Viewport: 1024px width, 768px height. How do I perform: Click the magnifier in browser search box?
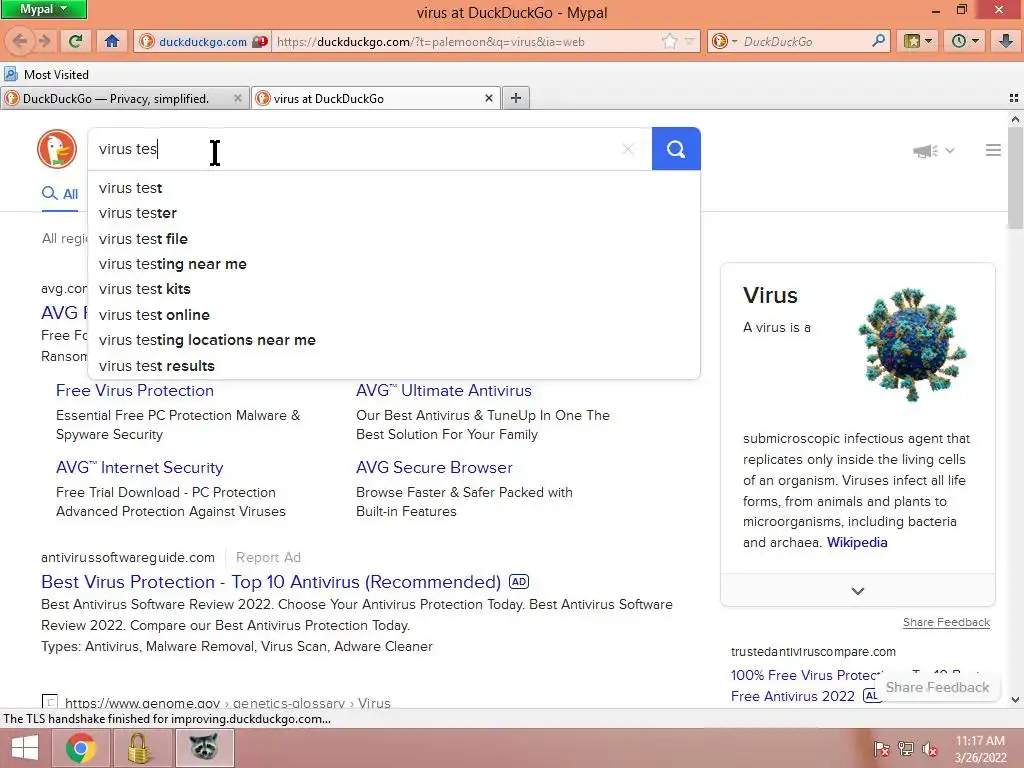pos(878,41)
